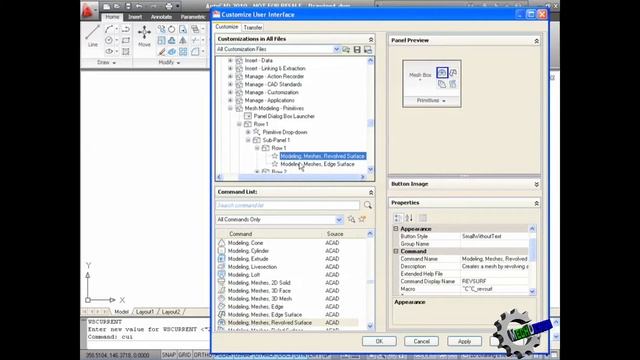Open the AutoCAD application menu logo

pyautogui.click(x=88, y=10)
